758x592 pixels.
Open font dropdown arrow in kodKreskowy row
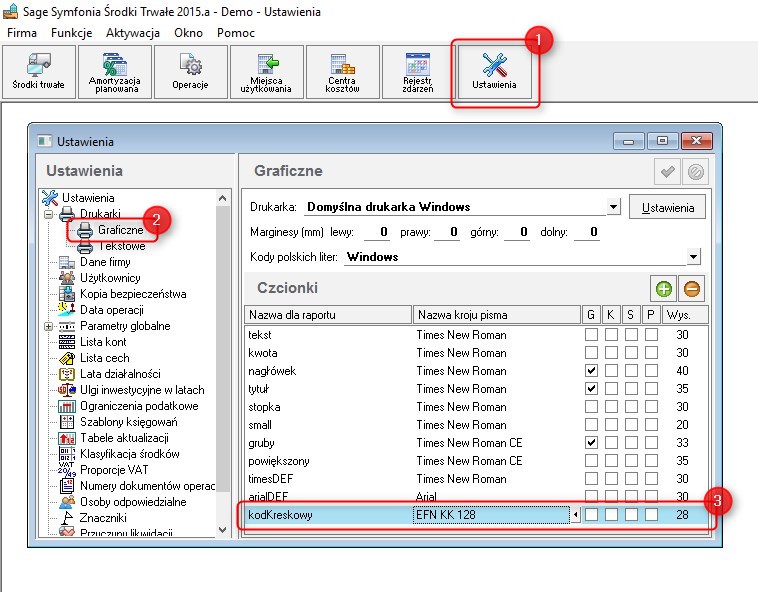[575, 515]
